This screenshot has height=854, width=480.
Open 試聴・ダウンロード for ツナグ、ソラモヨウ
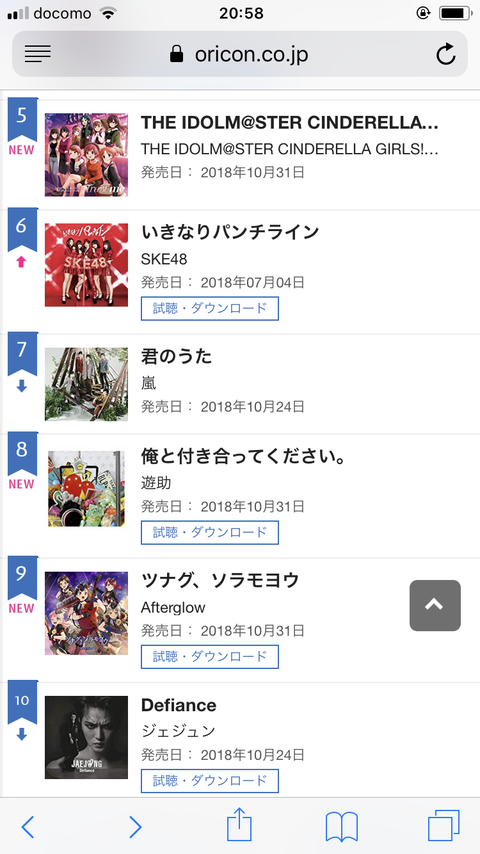tap(210, 656)
